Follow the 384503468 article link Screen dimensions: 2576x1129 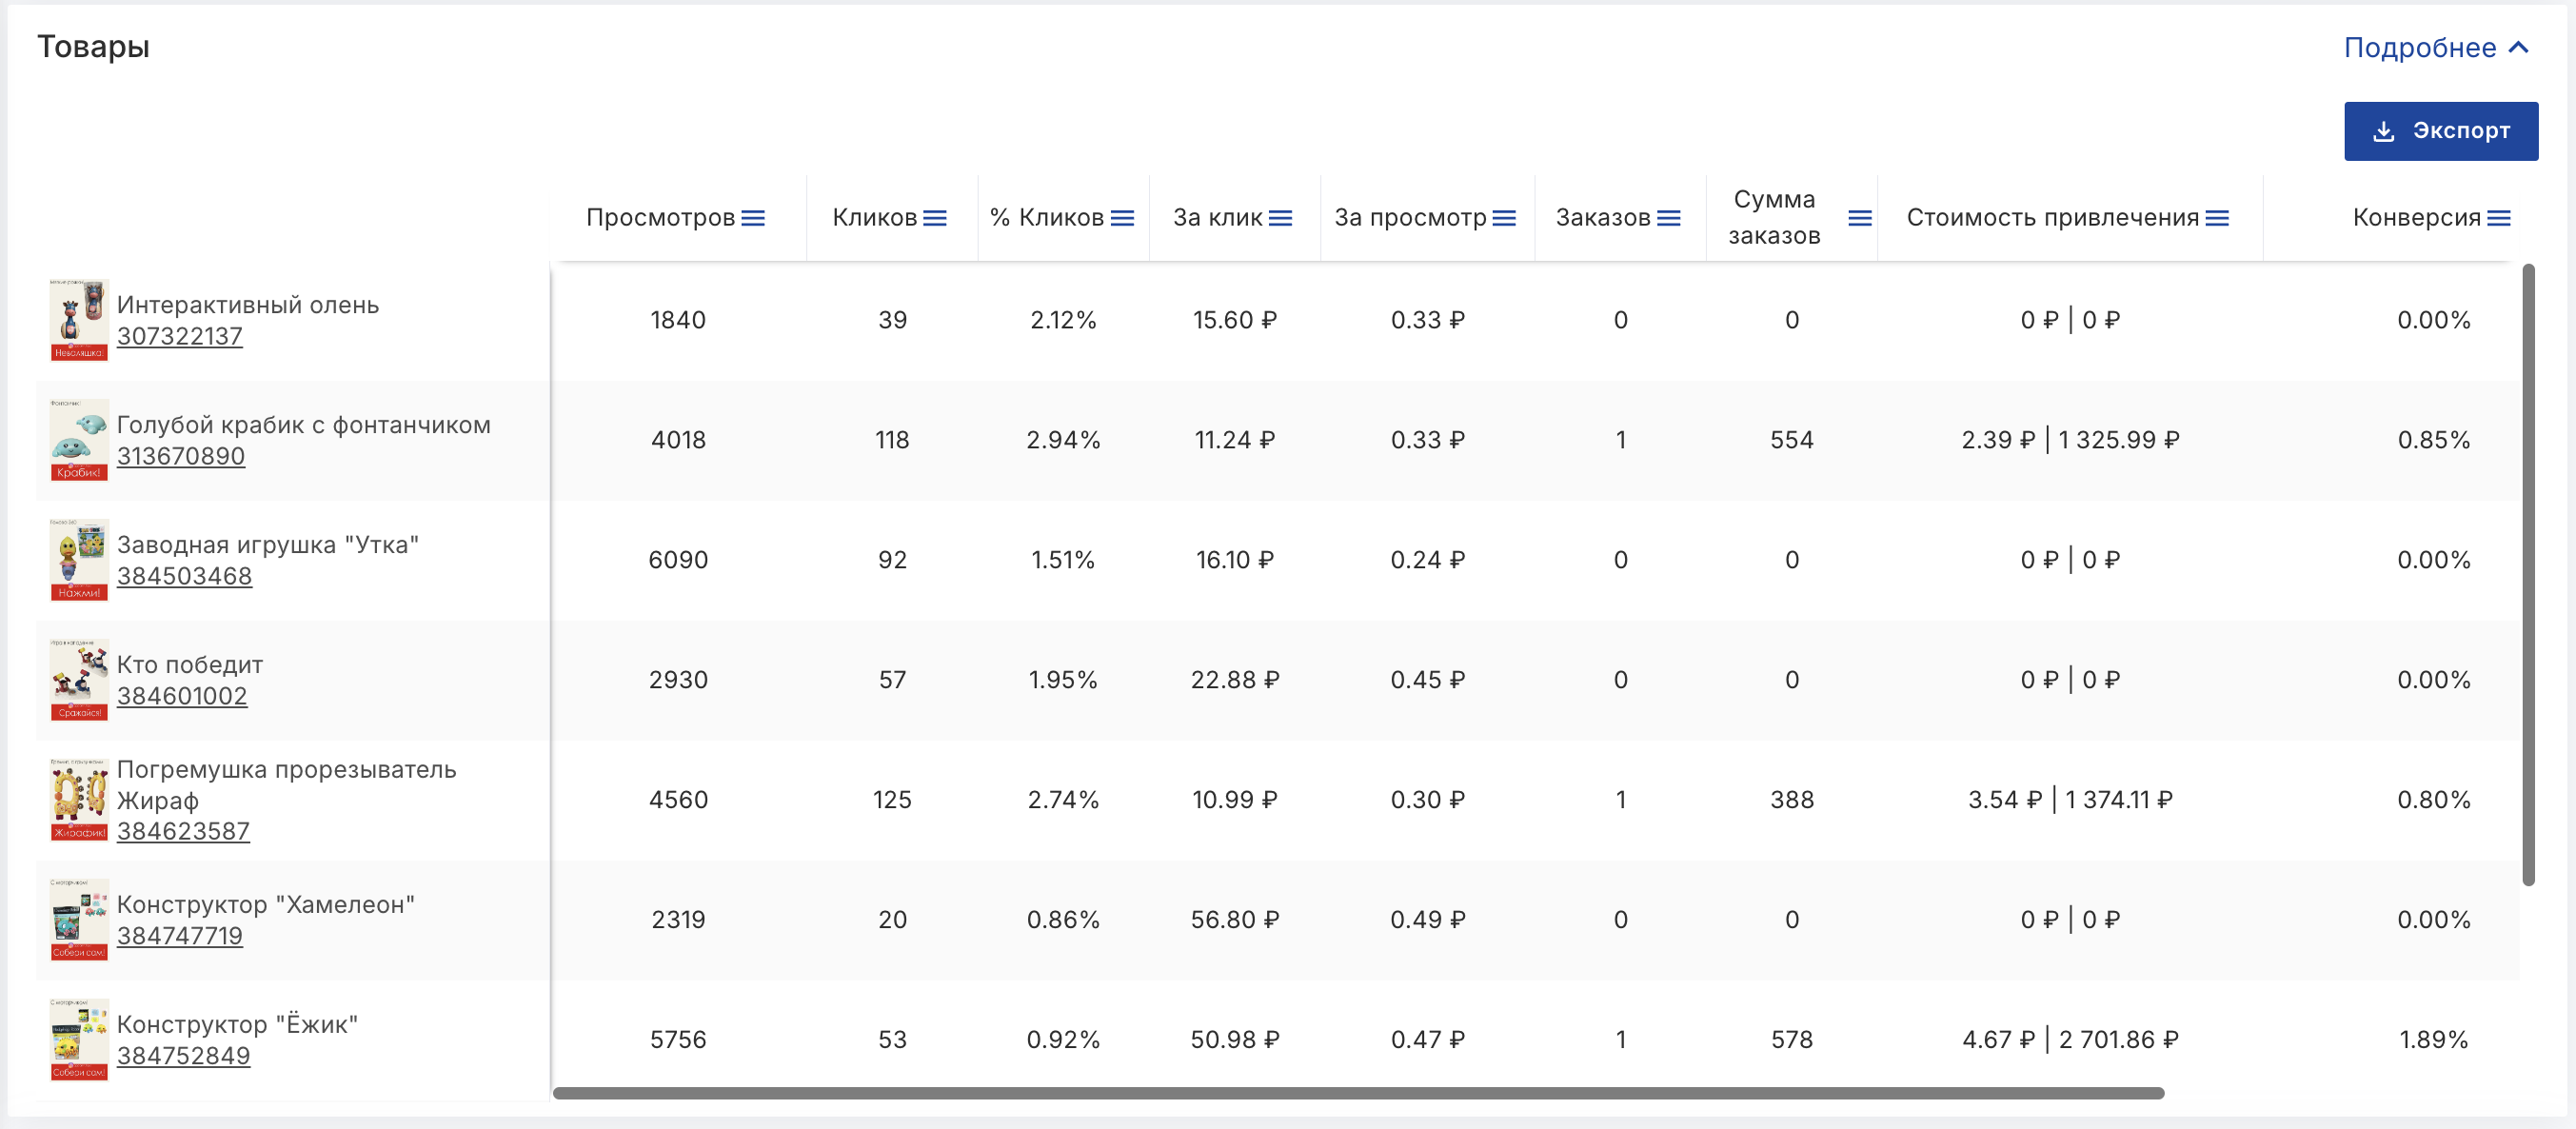pos(184,577)
